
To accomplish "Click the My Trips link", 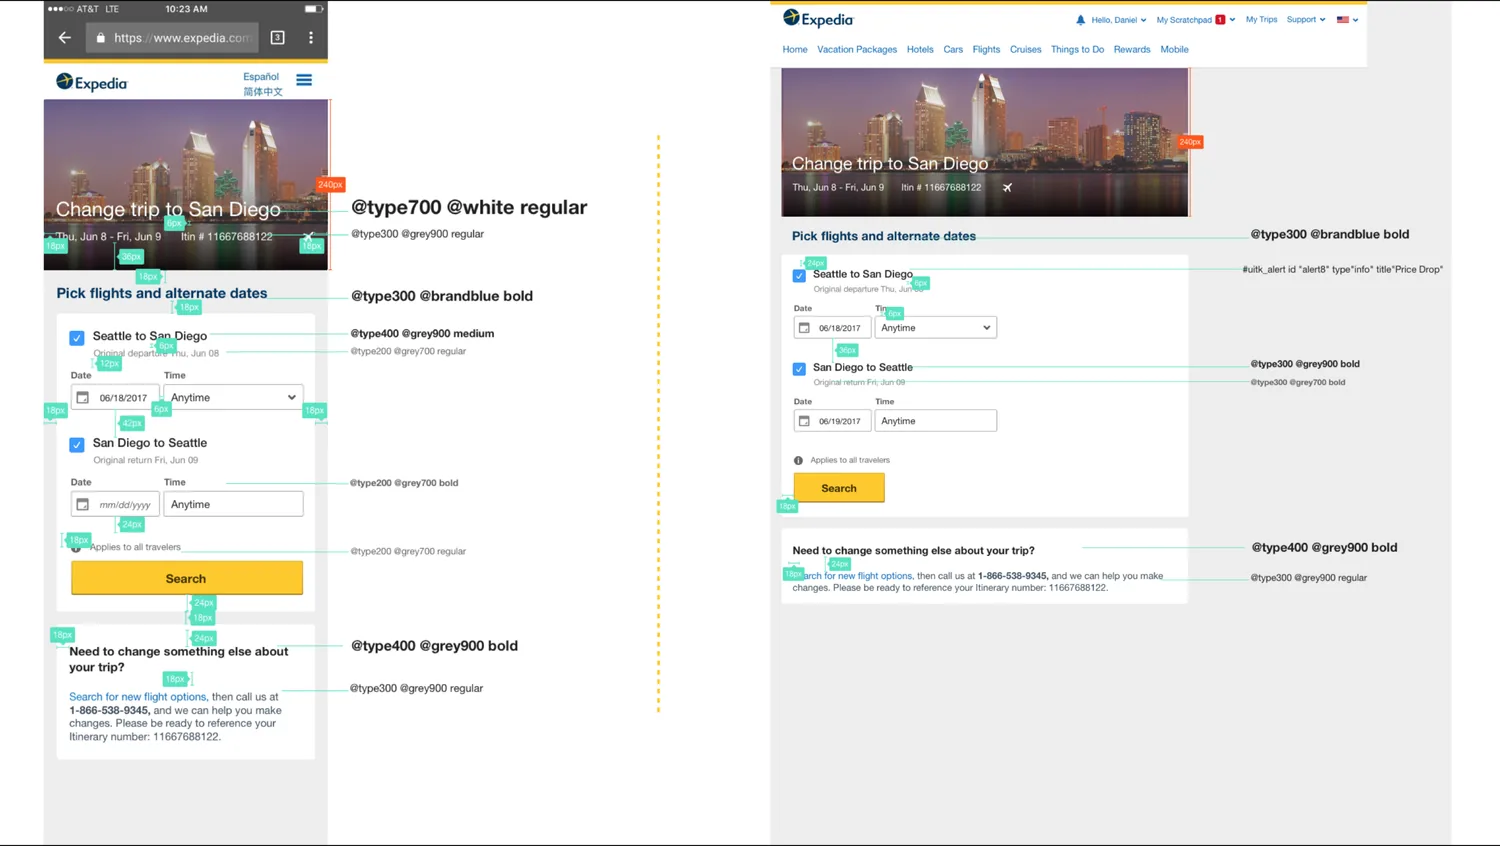I will pyautogui.click(x=1261, y=19).
